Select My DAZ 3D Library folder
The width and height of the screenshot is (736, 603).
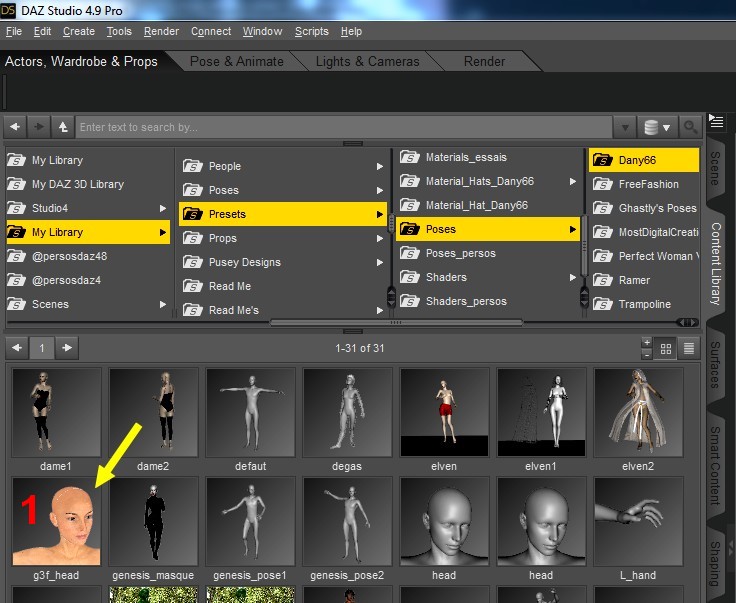click(x=88, y=184)
